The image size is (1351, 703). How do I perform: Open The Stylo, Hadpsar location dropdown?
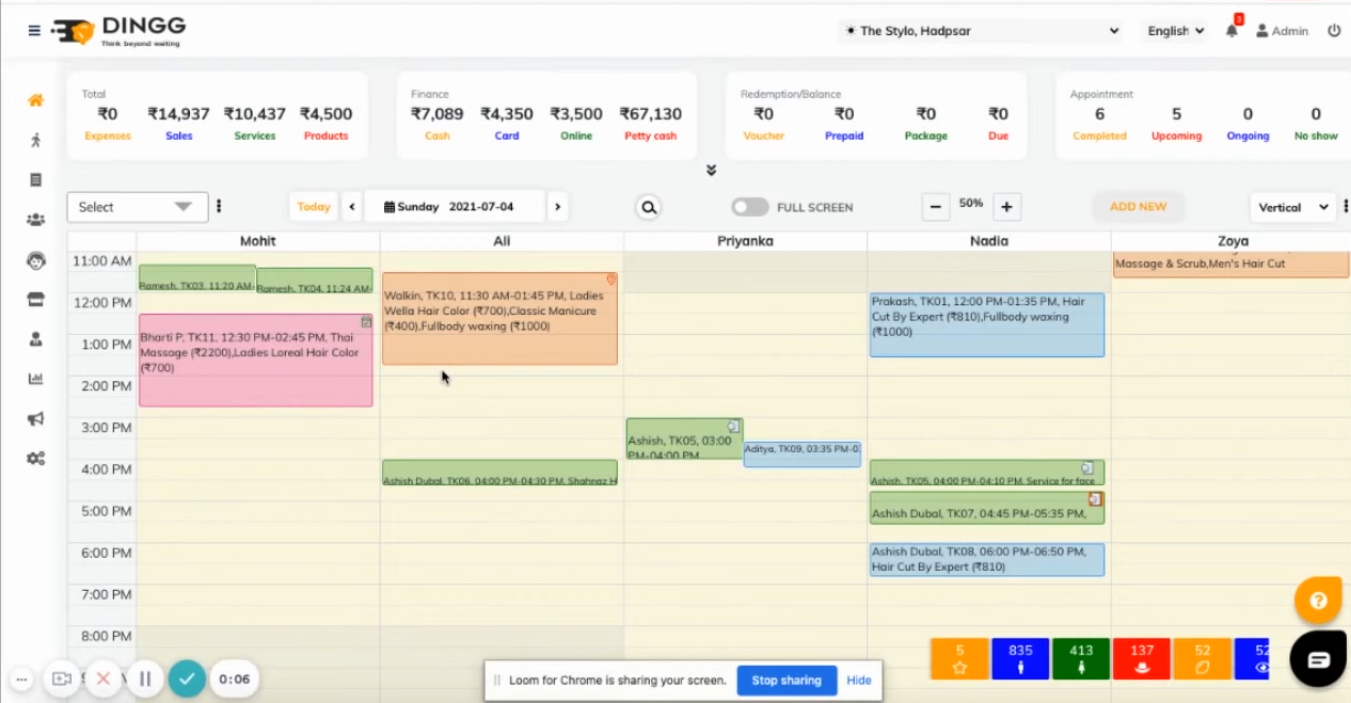coord(981,31)
